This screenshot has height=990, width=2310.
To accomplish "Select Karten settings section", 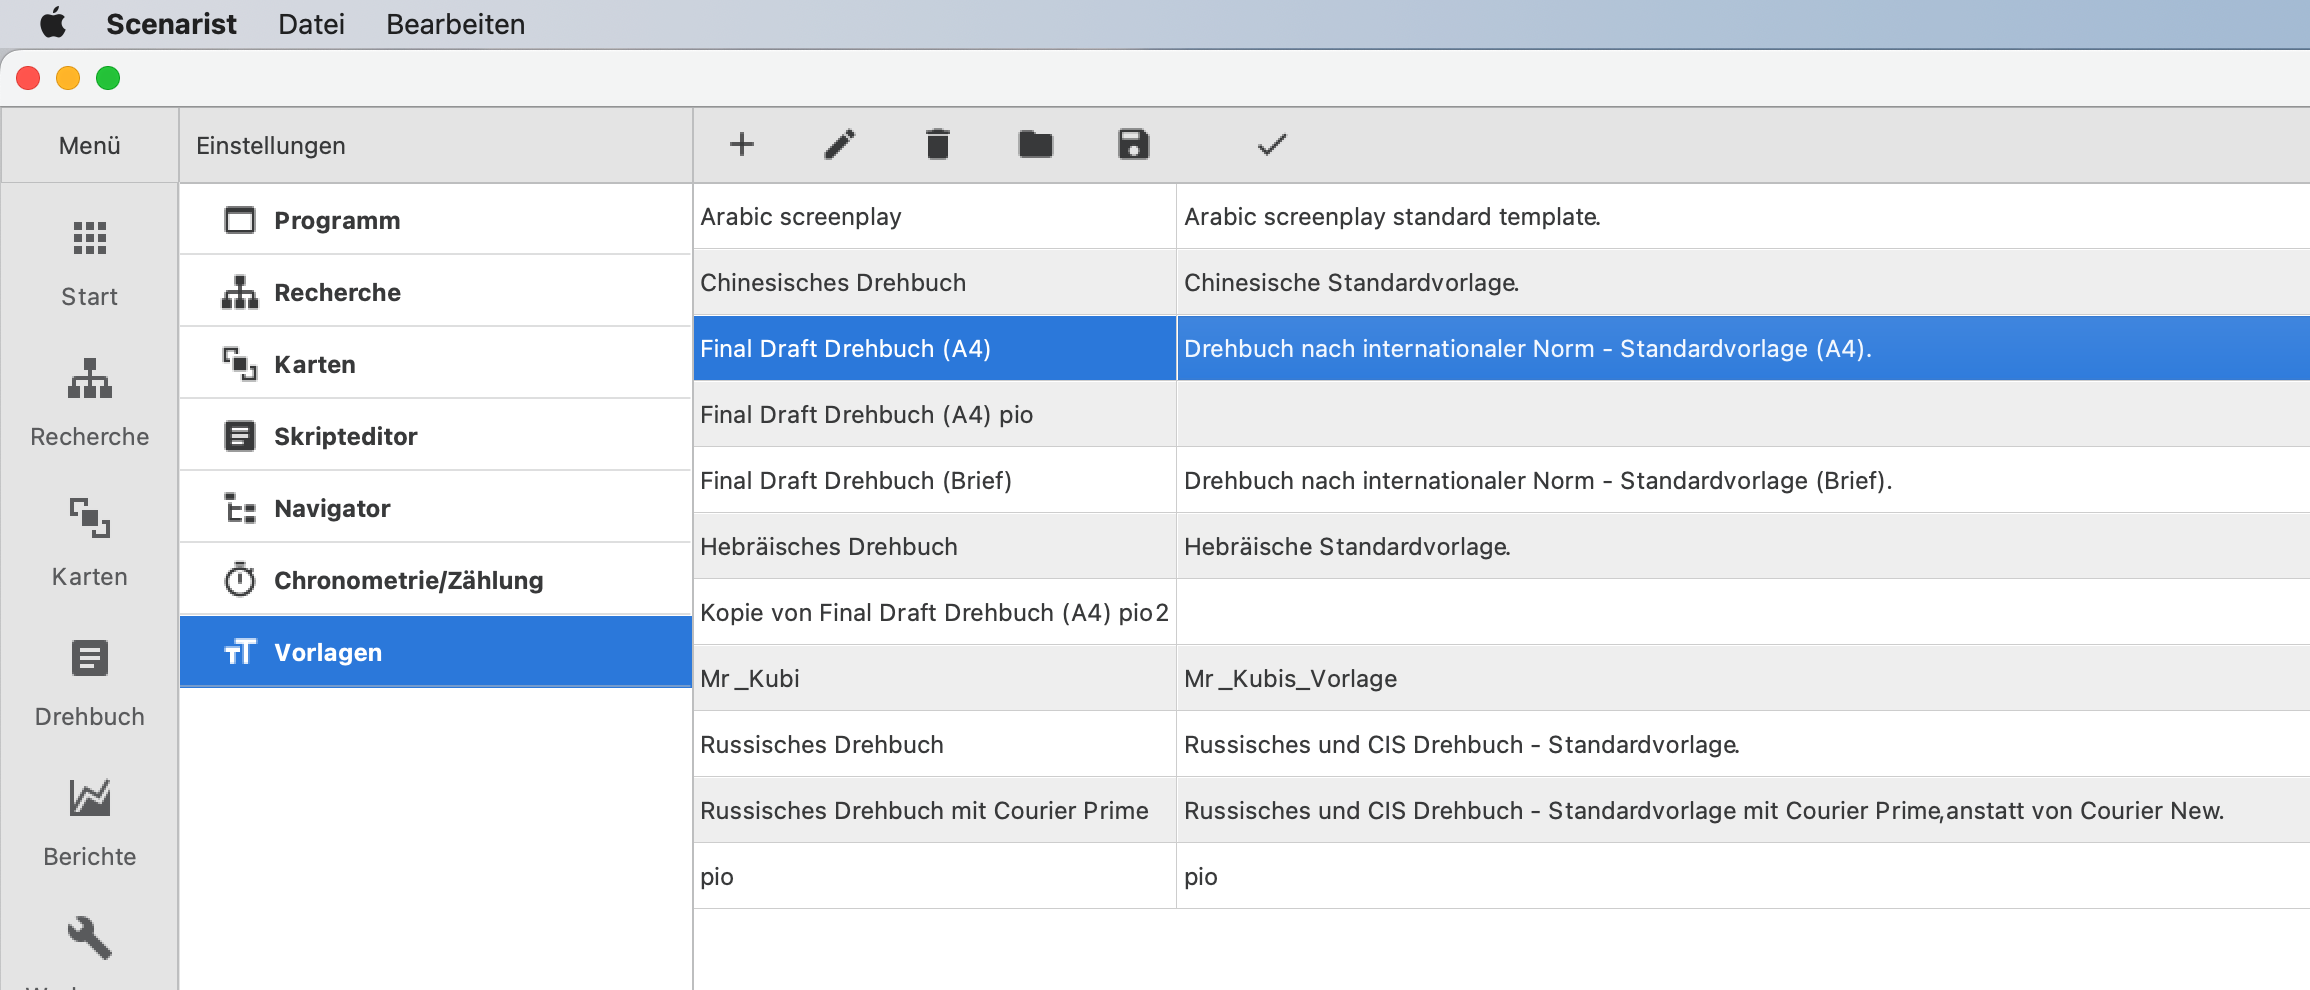I will click(436, 364).
